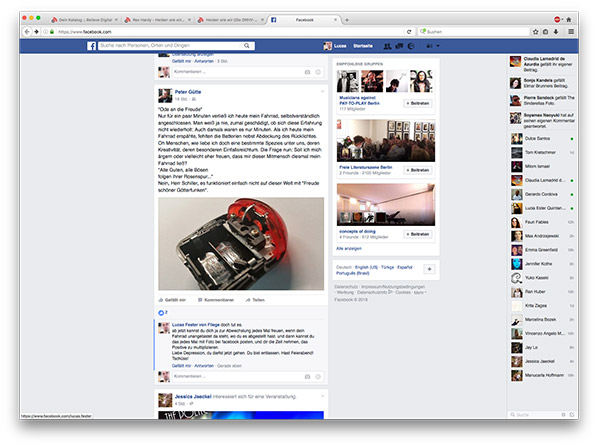598x447 pixels.
Task: Switch to 'Rex Hardy - Helden wie wir' tab
Action: click(x=158, y=20)
